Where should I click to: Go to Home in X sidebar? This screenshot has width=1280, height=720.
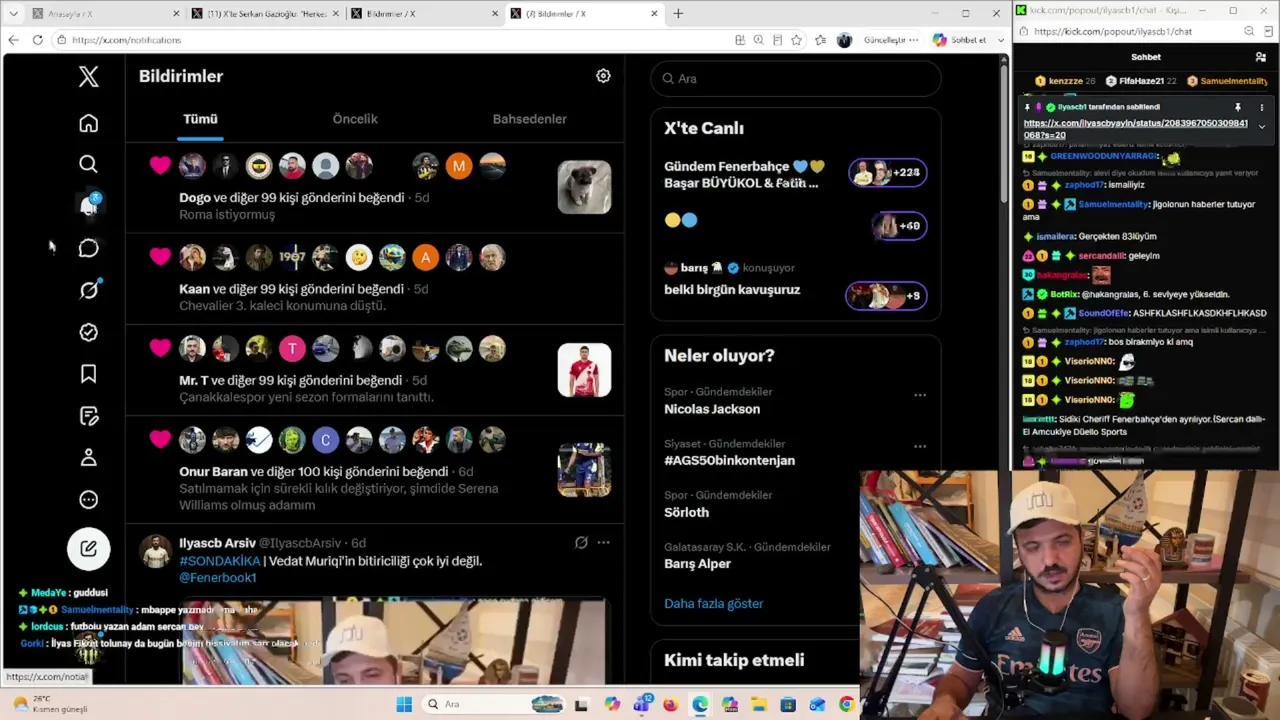[x=89, y=123]
